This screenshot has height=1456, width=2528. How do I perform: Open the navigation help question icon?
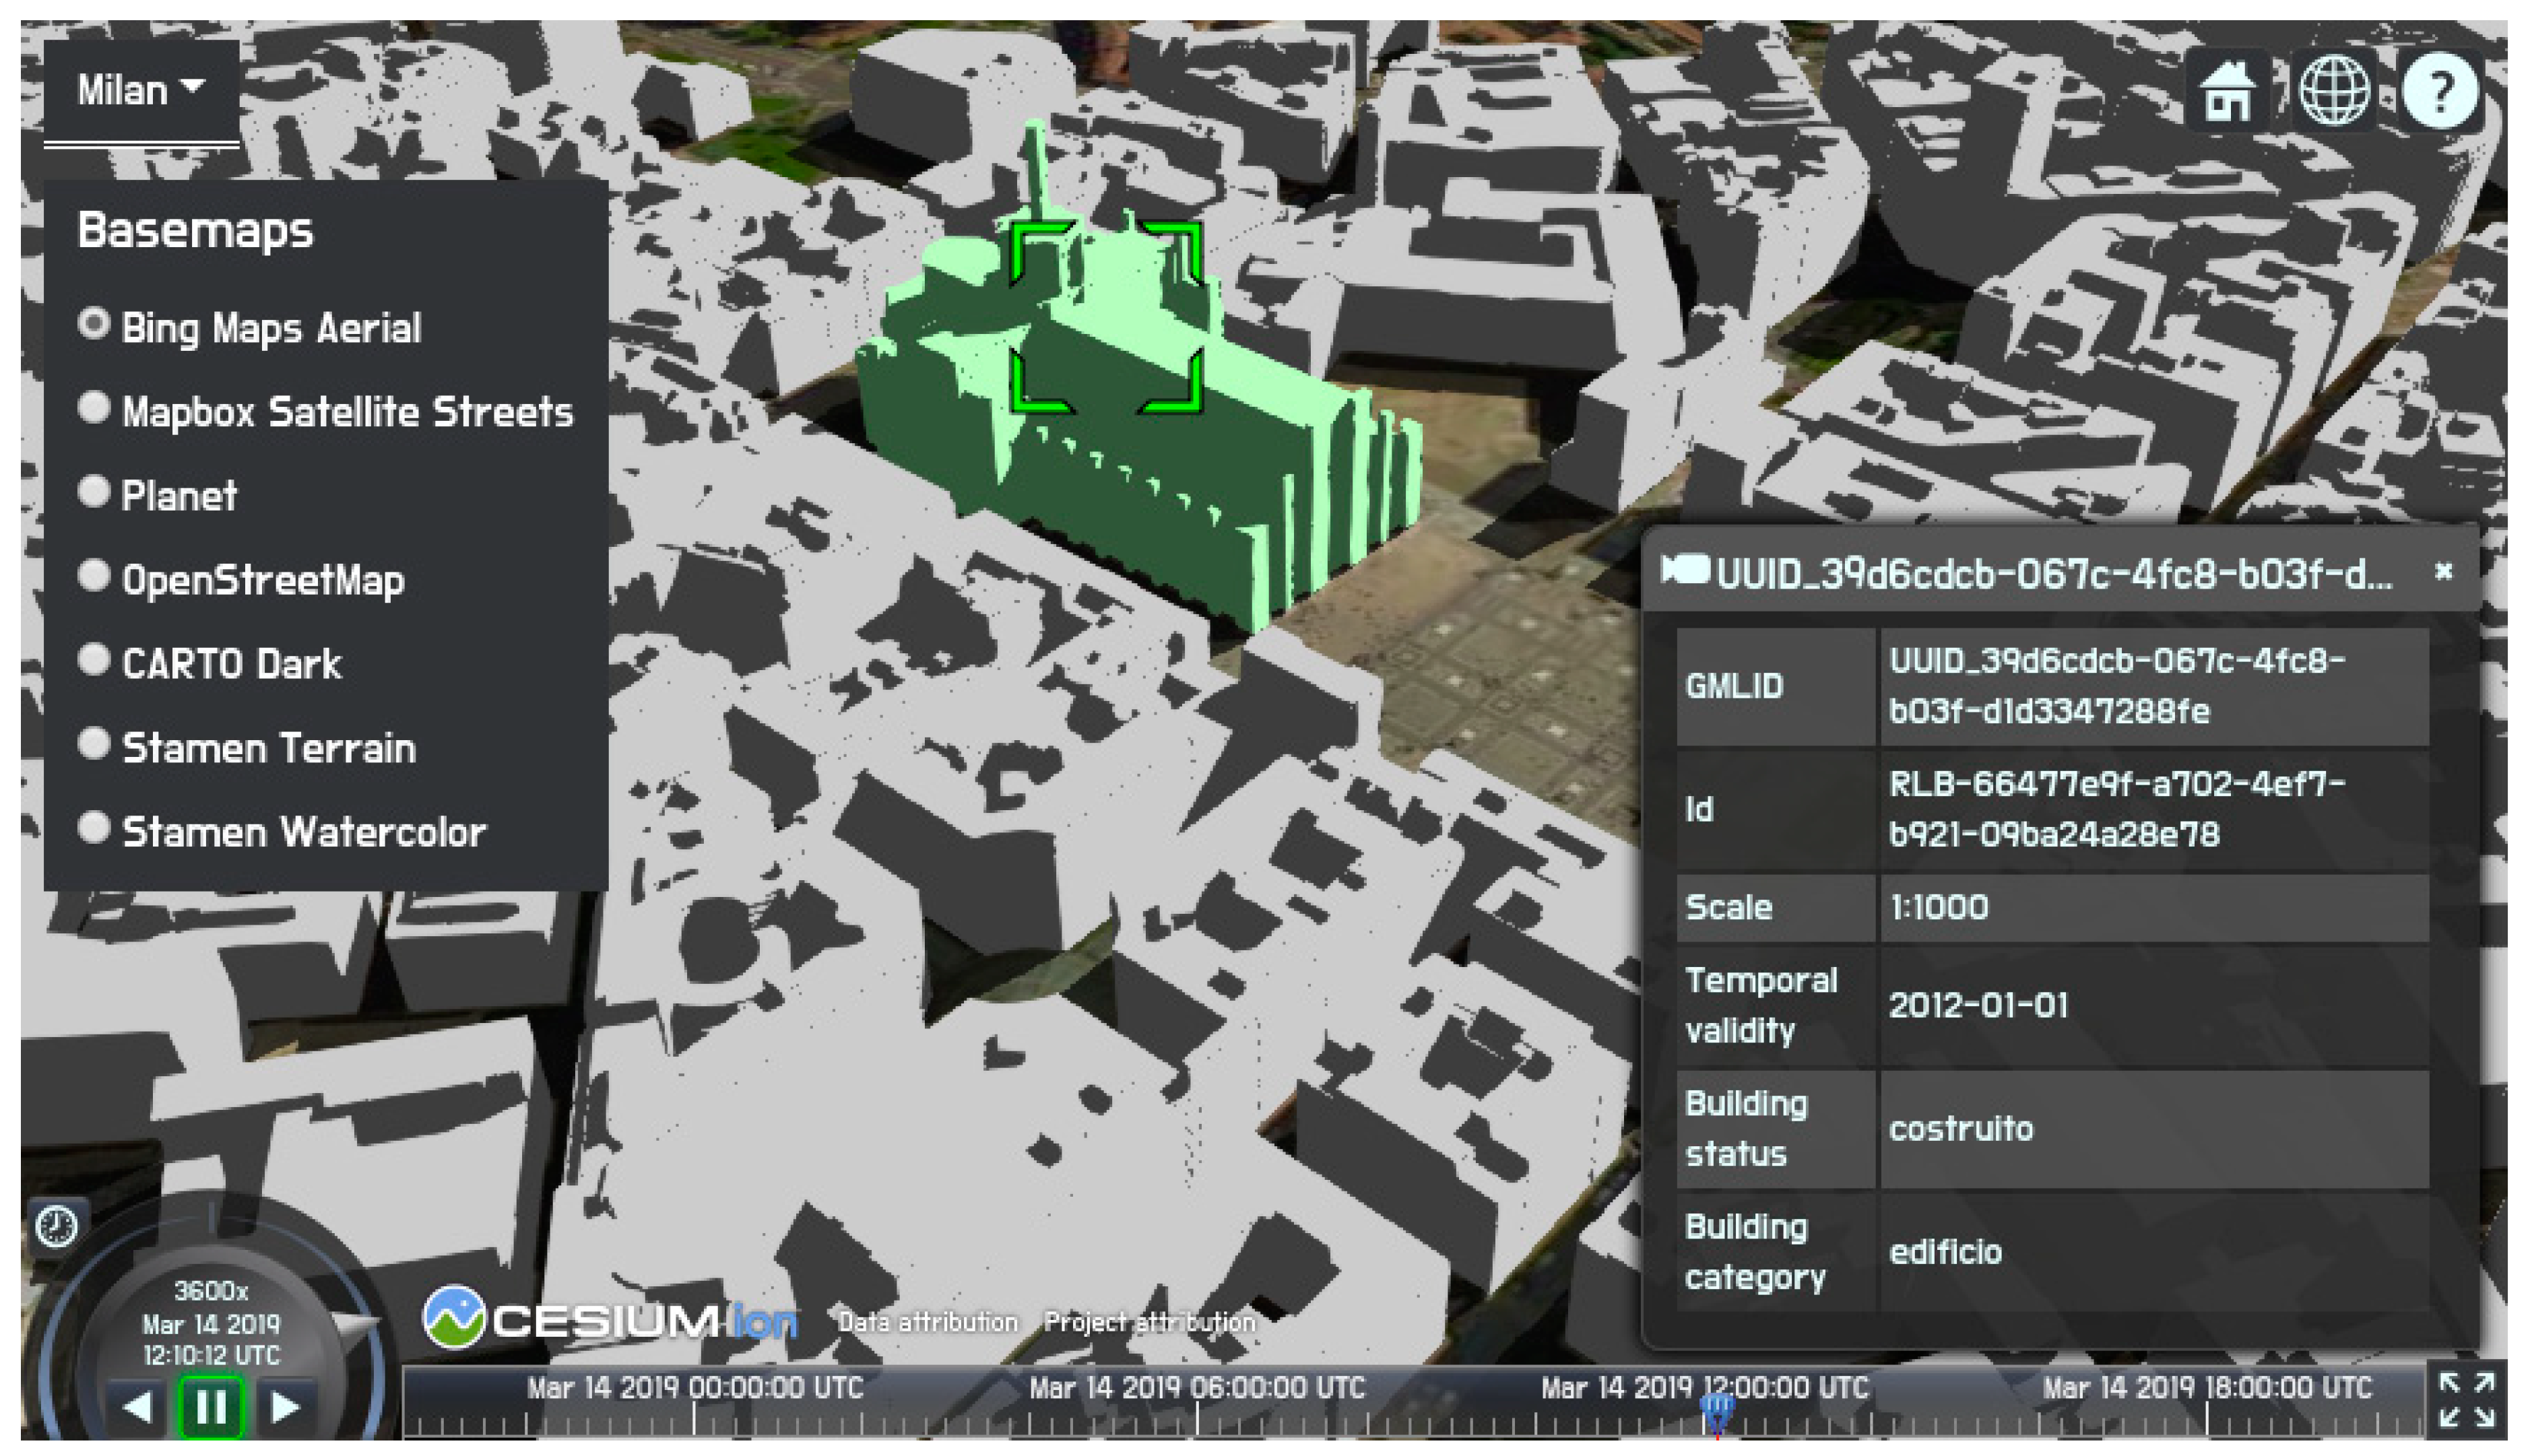[2440, 92]
